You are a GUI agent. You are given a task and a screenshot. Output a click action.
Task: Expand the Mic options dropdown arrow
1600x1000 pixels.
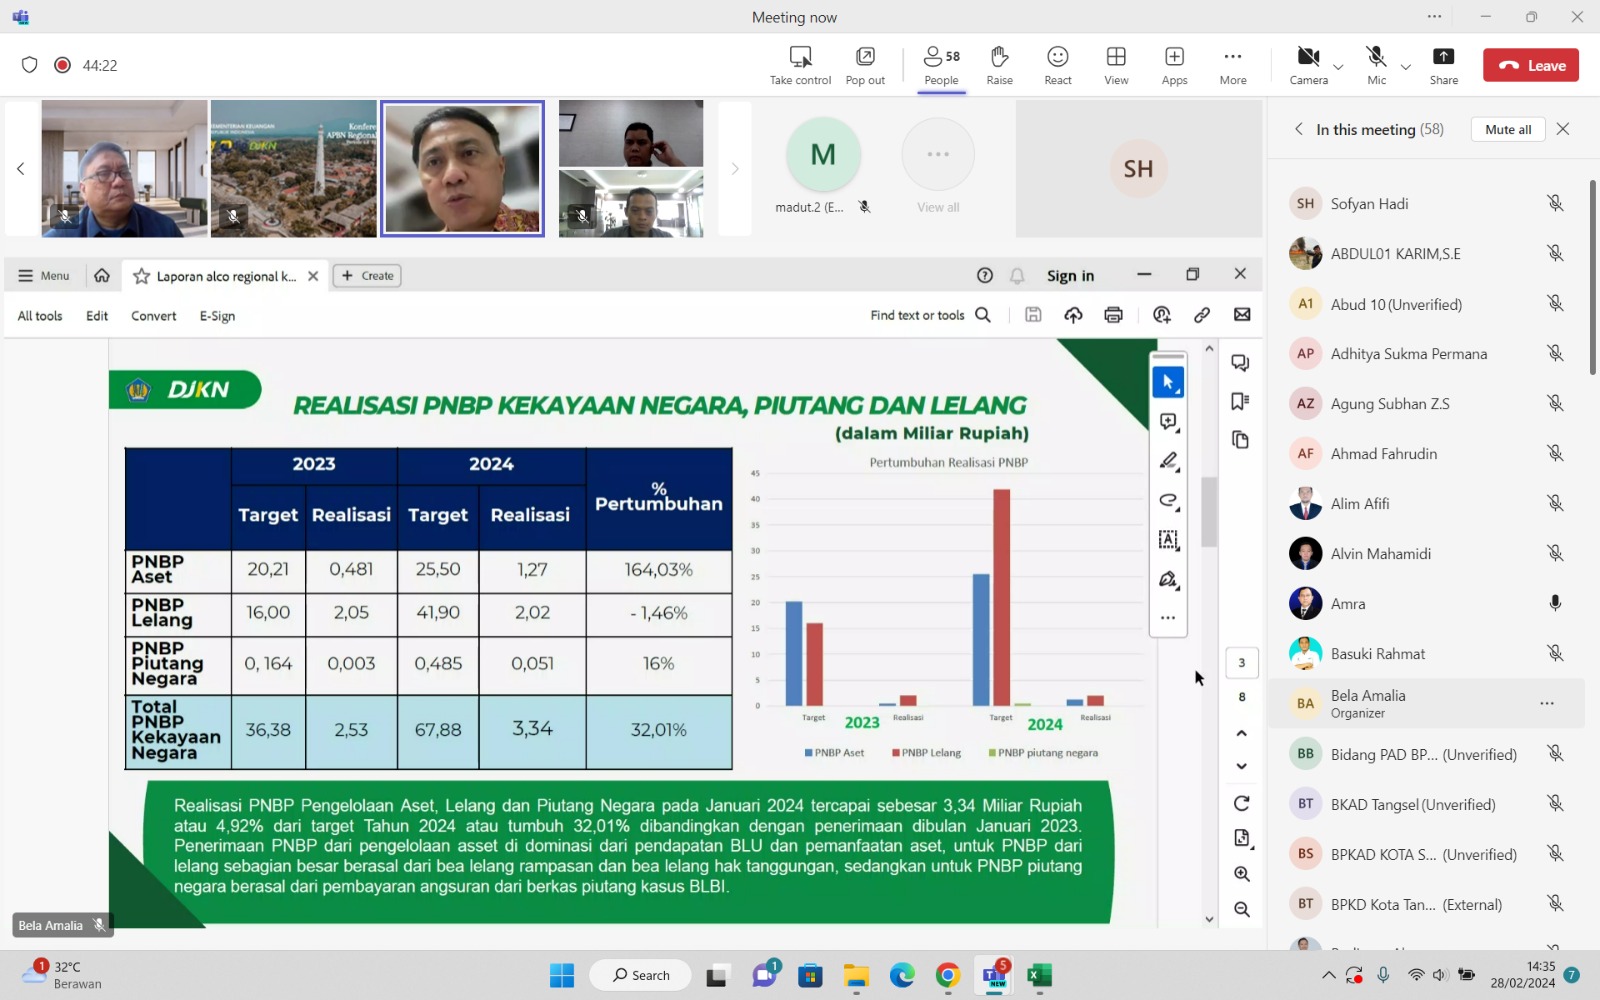(x=1406, y=67)
